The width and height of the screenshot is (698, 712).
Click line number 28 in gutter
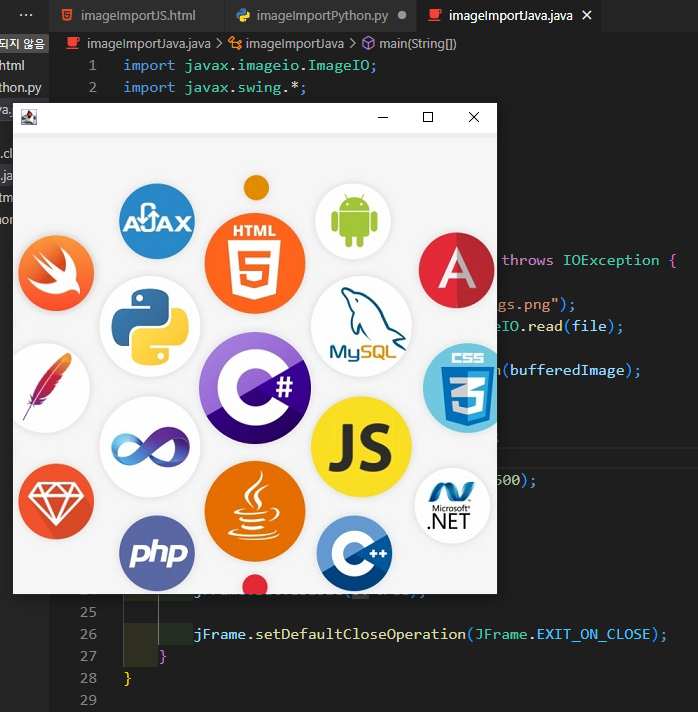[88, 678]
